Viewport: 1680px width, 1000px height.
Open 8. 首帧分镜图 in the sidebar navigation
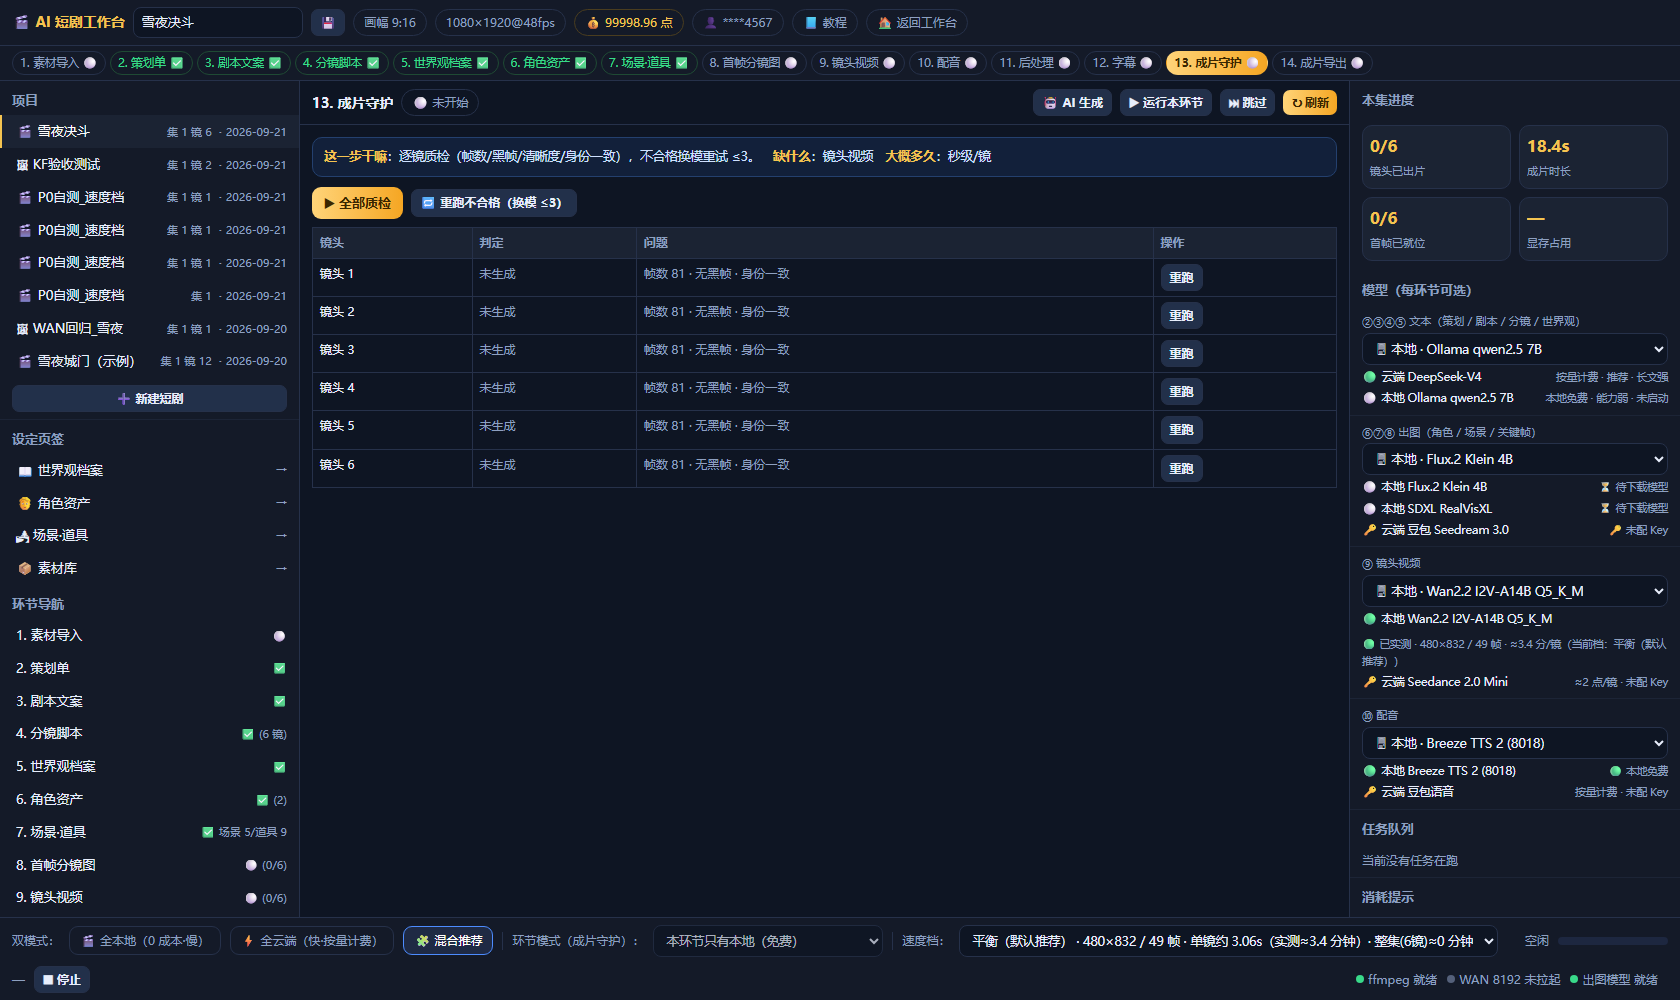(150, 865)
